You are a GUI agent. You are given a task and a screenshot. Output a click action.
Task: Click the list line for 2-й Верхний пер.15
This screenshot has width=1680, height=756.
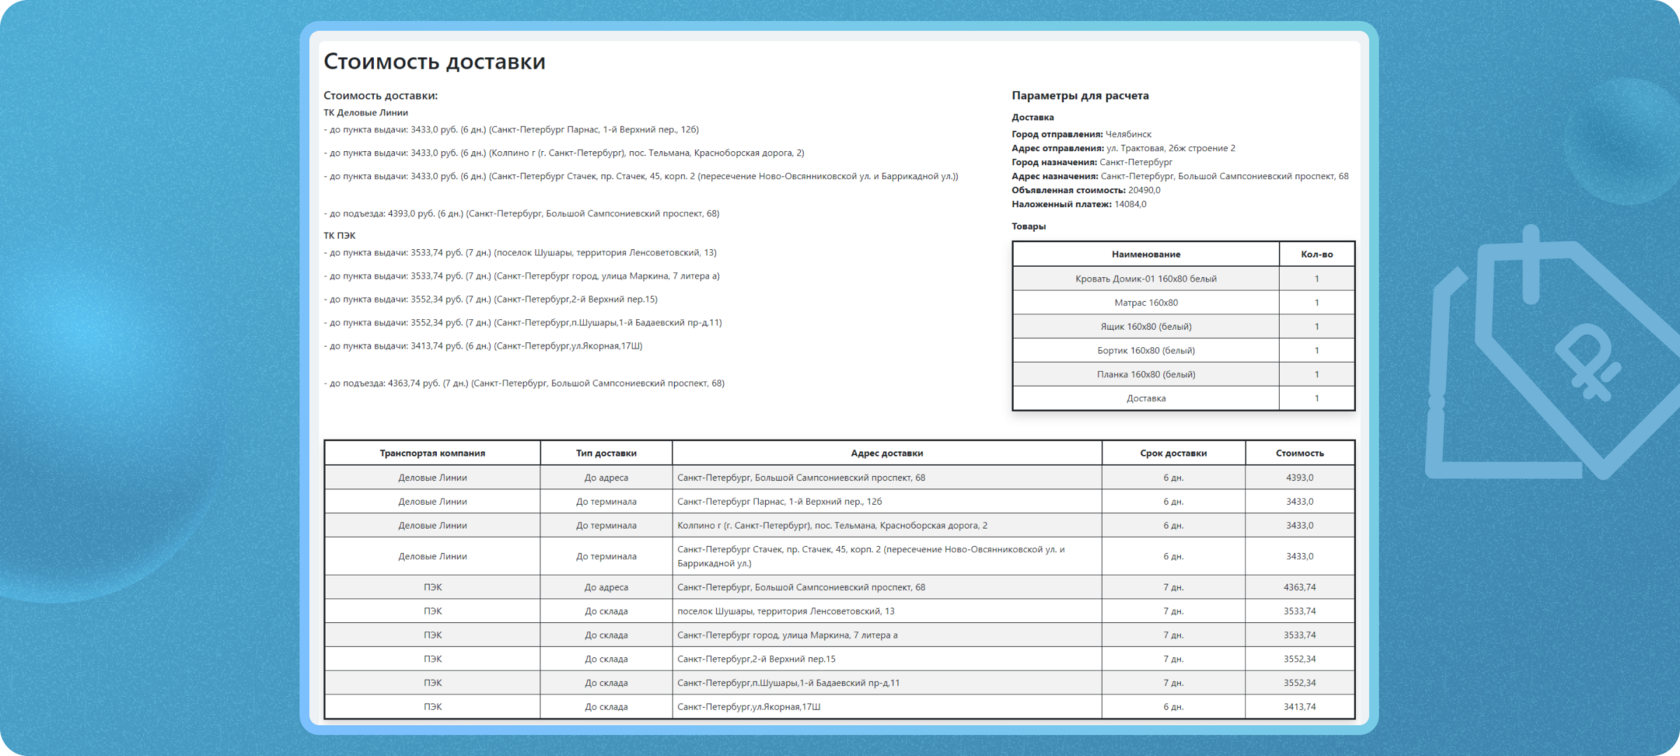[490, 299]
